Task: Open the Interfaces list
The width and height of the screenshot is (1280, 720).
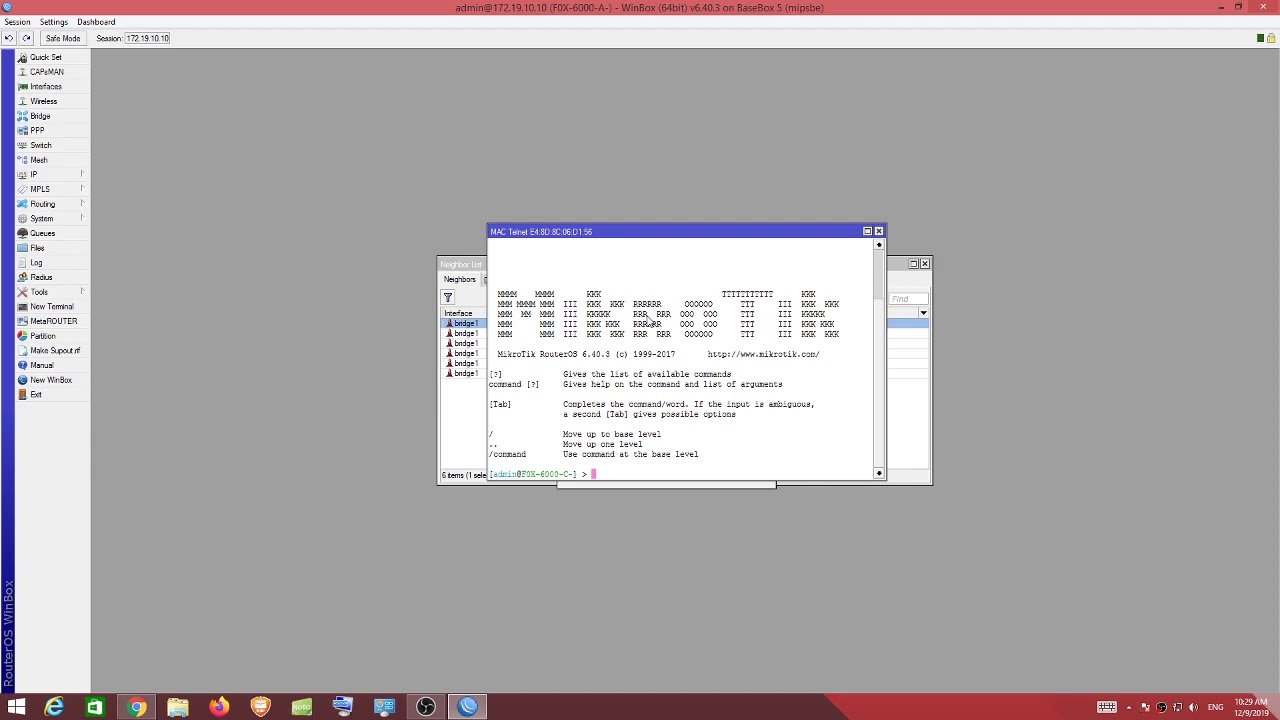Action: pos(45,86)
